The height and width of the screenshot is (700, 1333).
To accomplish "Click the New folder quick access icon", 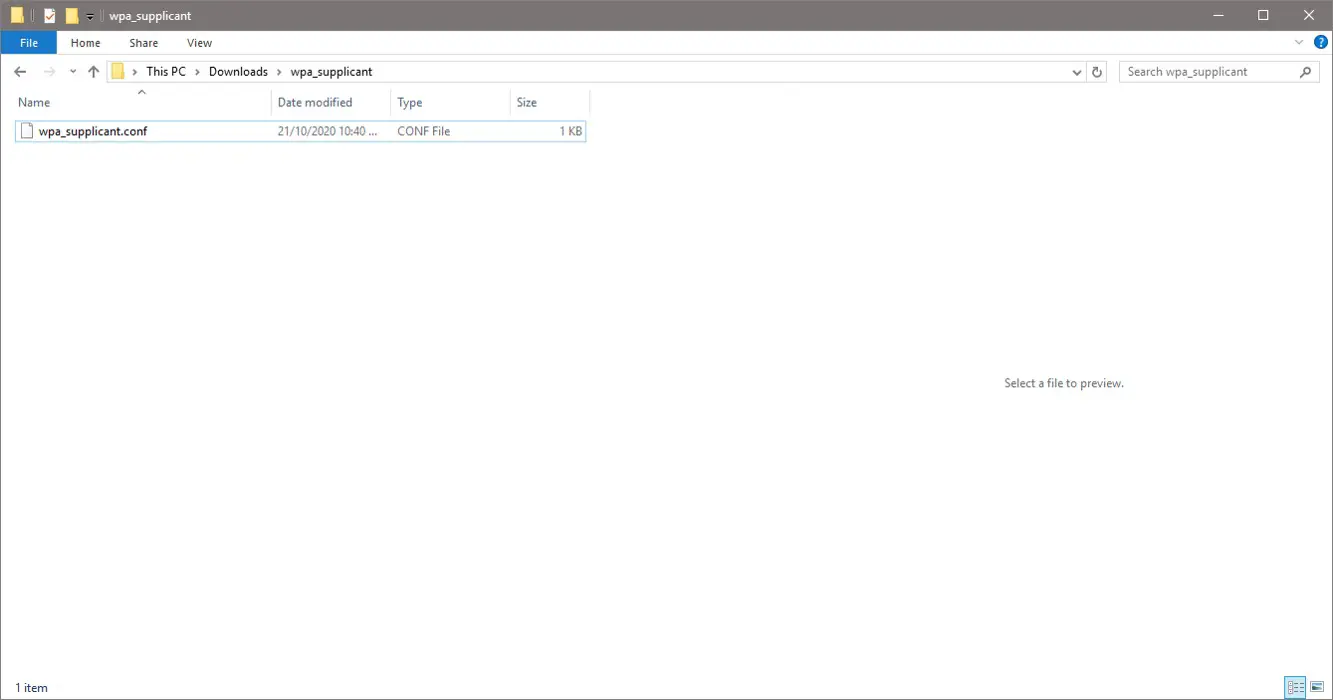I will (x=72, y=16).
